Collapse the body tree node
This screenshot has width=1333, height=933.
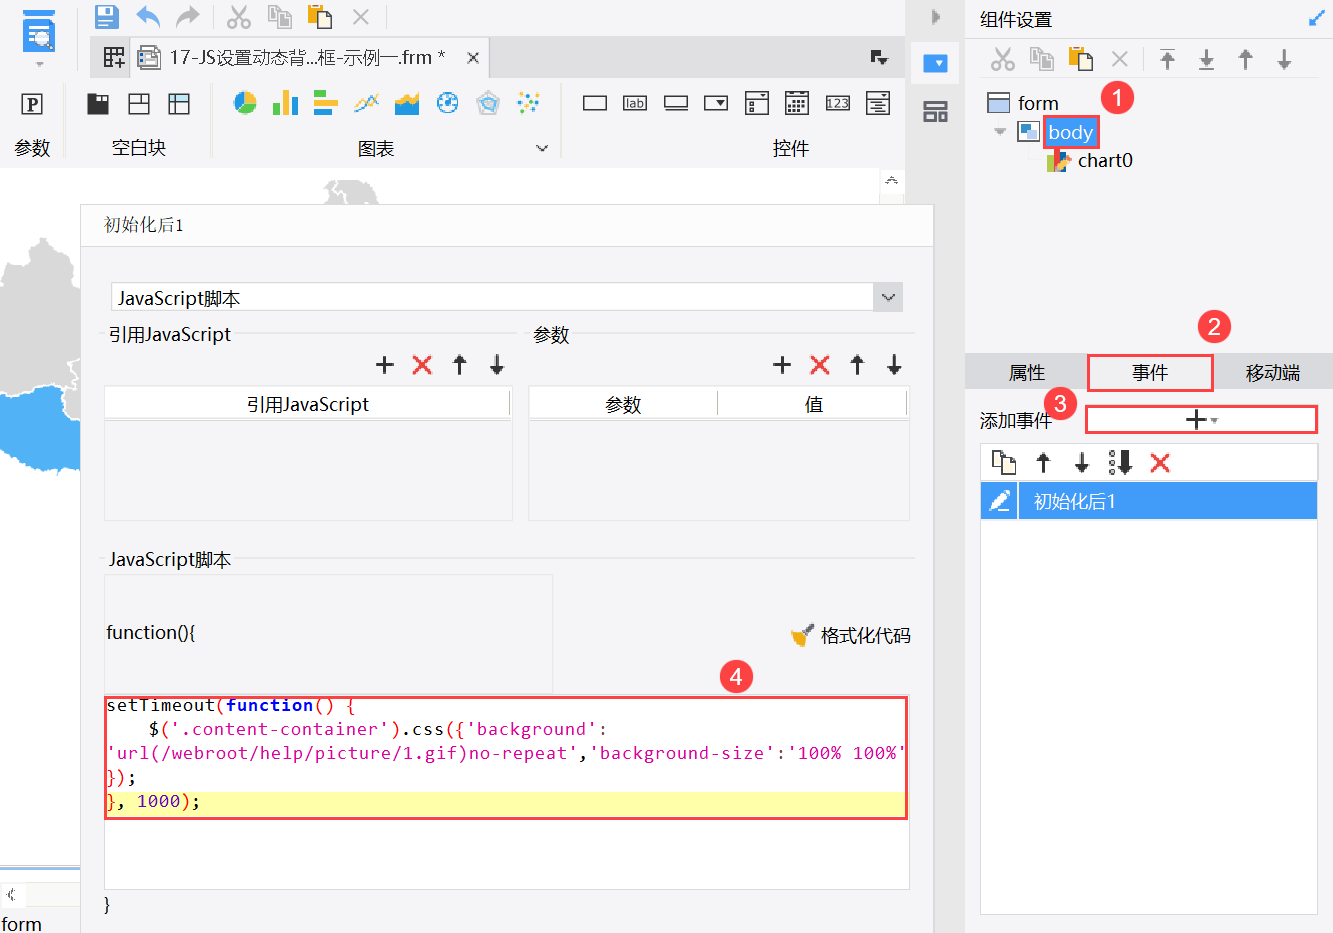click(1000, 131)
